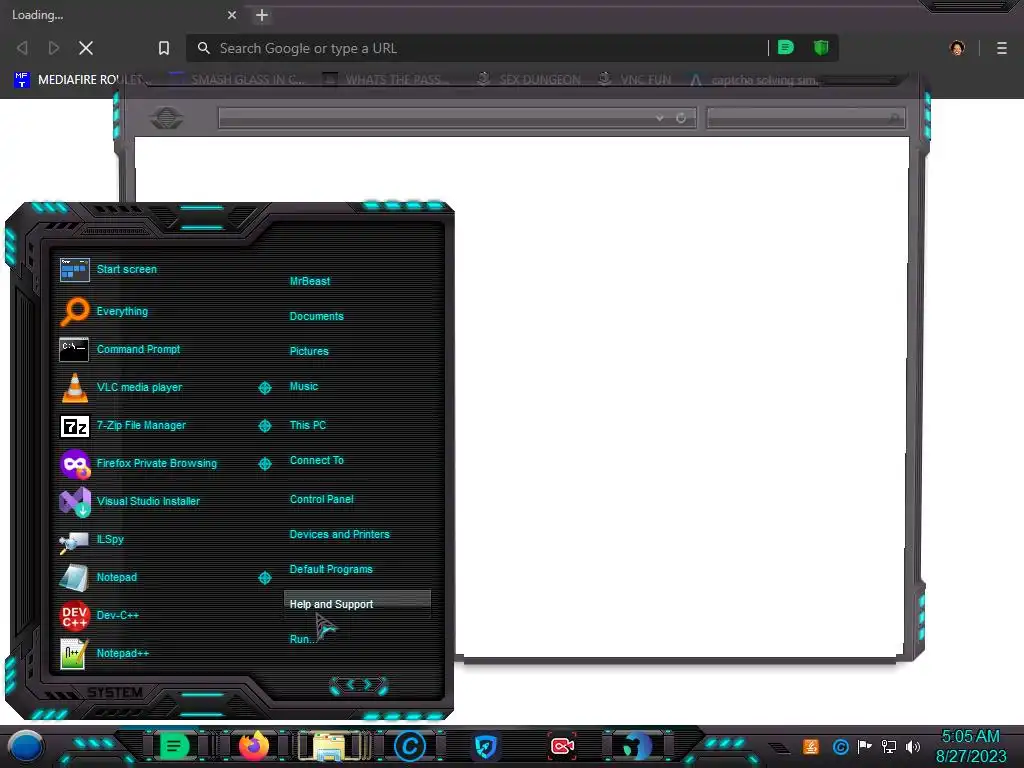Click the Start orb button
This screenshot has height=768, width=1024.
pos(26,746)
